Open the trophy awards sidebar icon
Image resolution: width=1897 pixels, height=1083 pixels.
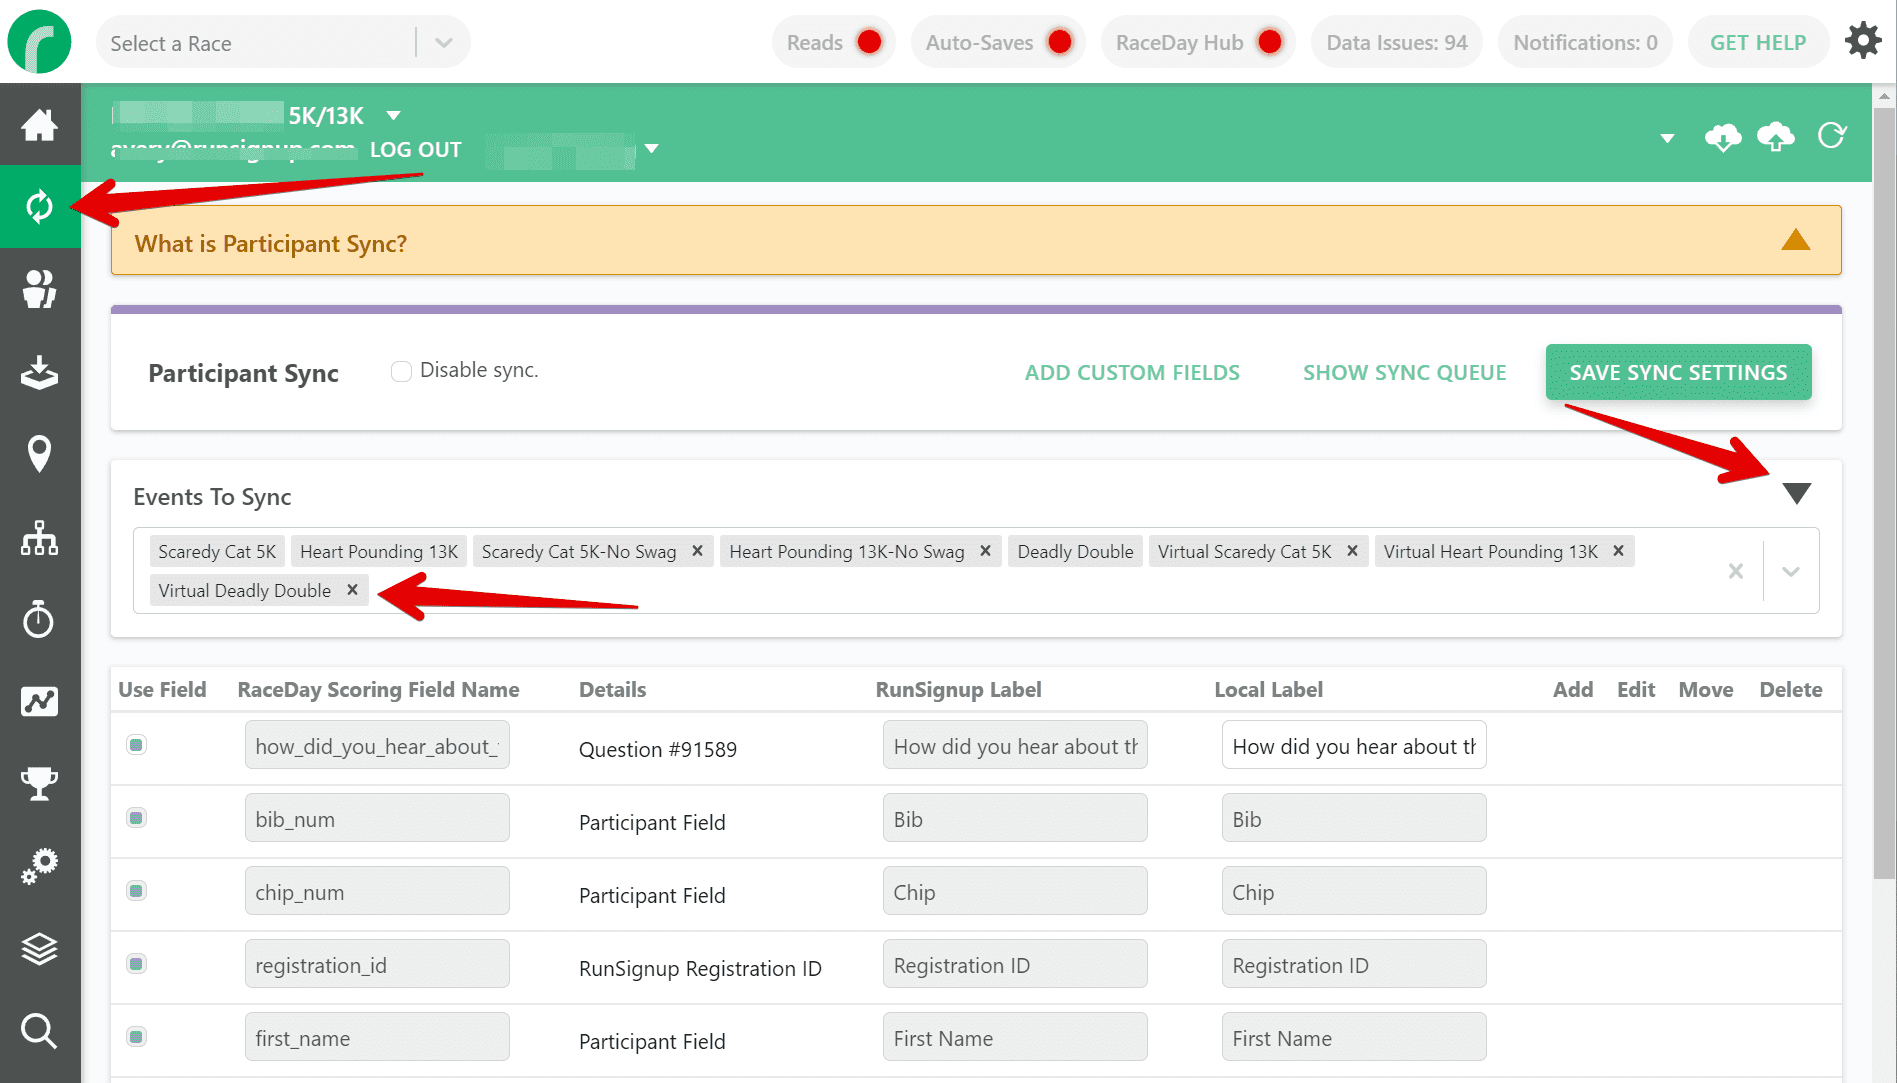tap(40, 784)
